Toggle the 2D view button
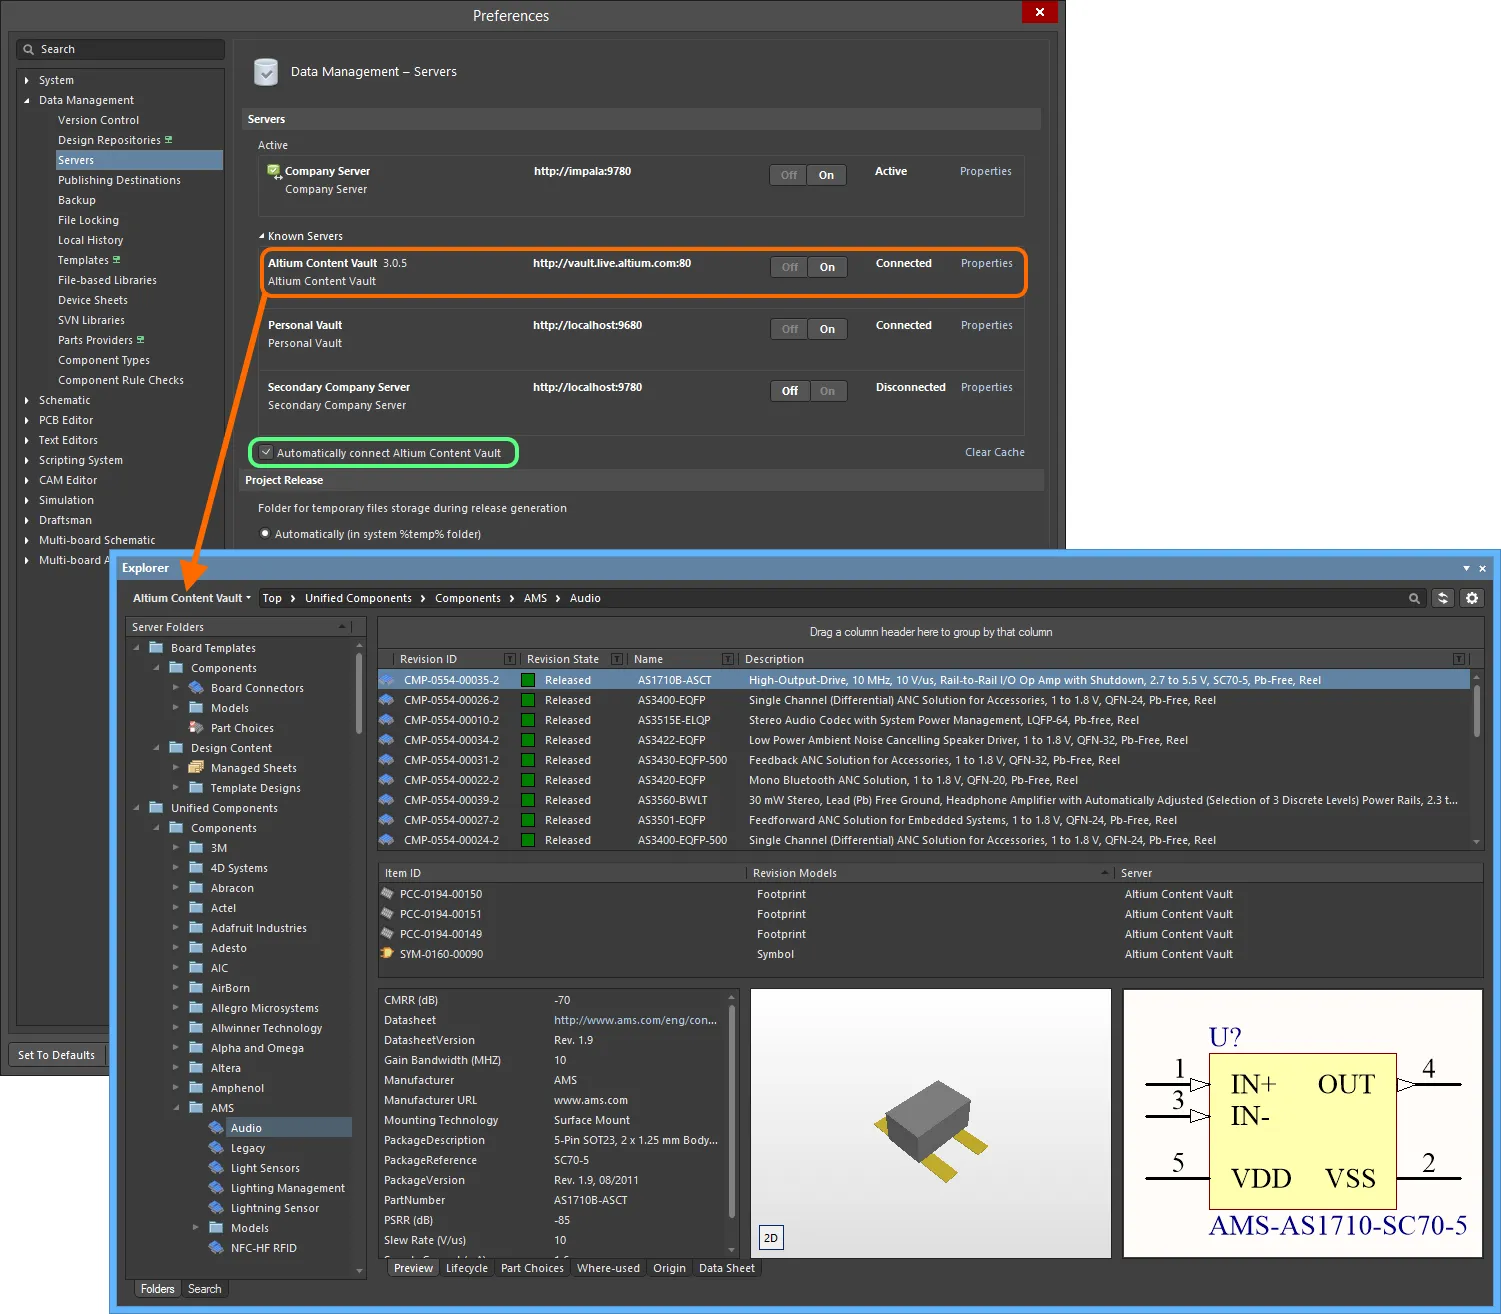1501x1314 pixels. [x=771, y=1238]
